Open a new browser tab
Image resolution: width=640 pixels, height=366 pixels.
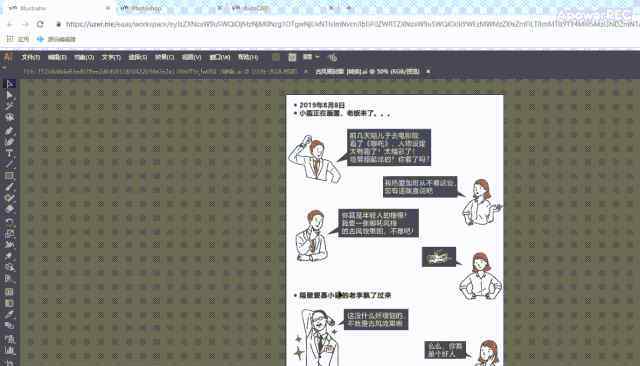(349, 8)
